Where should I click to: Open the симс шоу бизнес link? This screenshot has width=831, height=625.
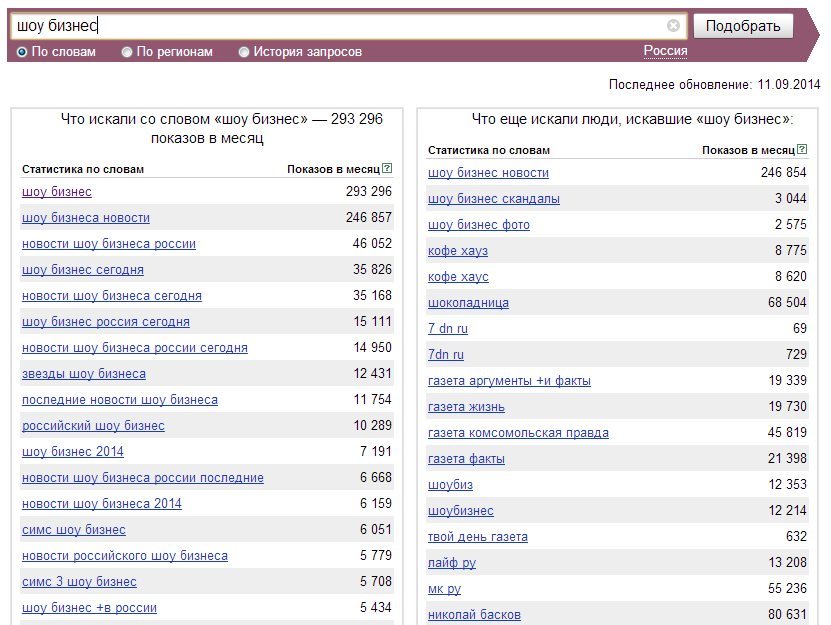pyautogui.click(x=74, y=529)
